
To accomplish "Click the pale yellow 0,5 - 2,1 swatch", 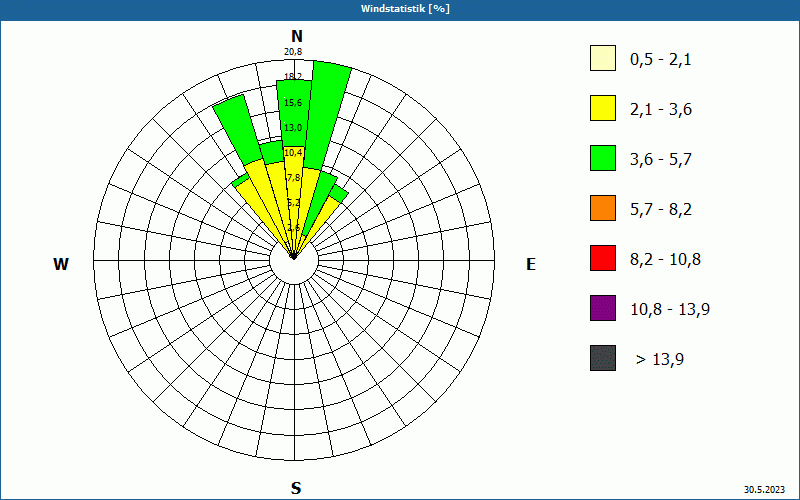I will pos(603,58).
